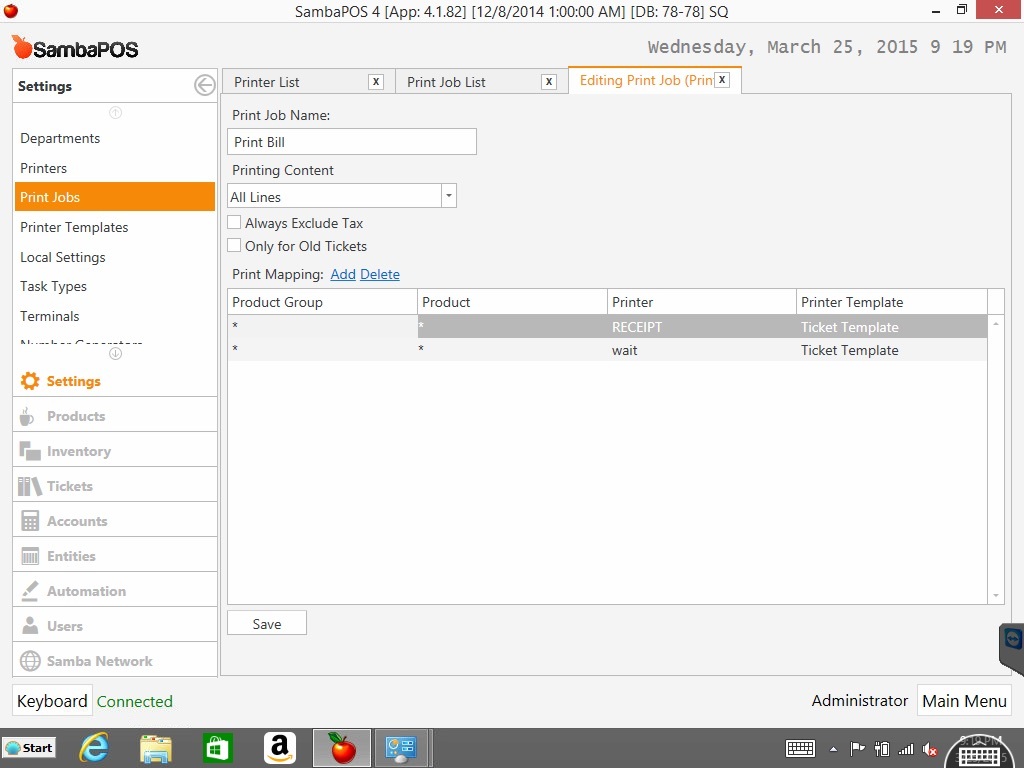Open touch keyboard tray icon
This screenshot has width=1024, height=768.
click(x=800, y=748)
